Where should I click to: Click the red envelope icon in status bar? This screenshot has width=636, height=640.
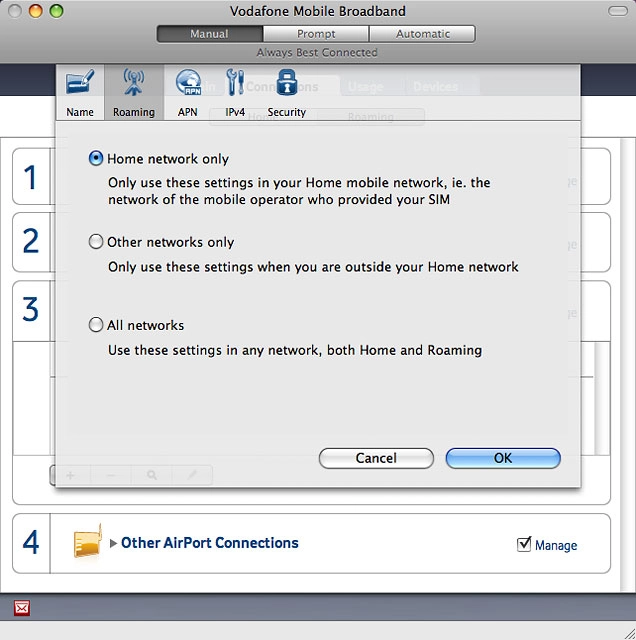[22, 608]
